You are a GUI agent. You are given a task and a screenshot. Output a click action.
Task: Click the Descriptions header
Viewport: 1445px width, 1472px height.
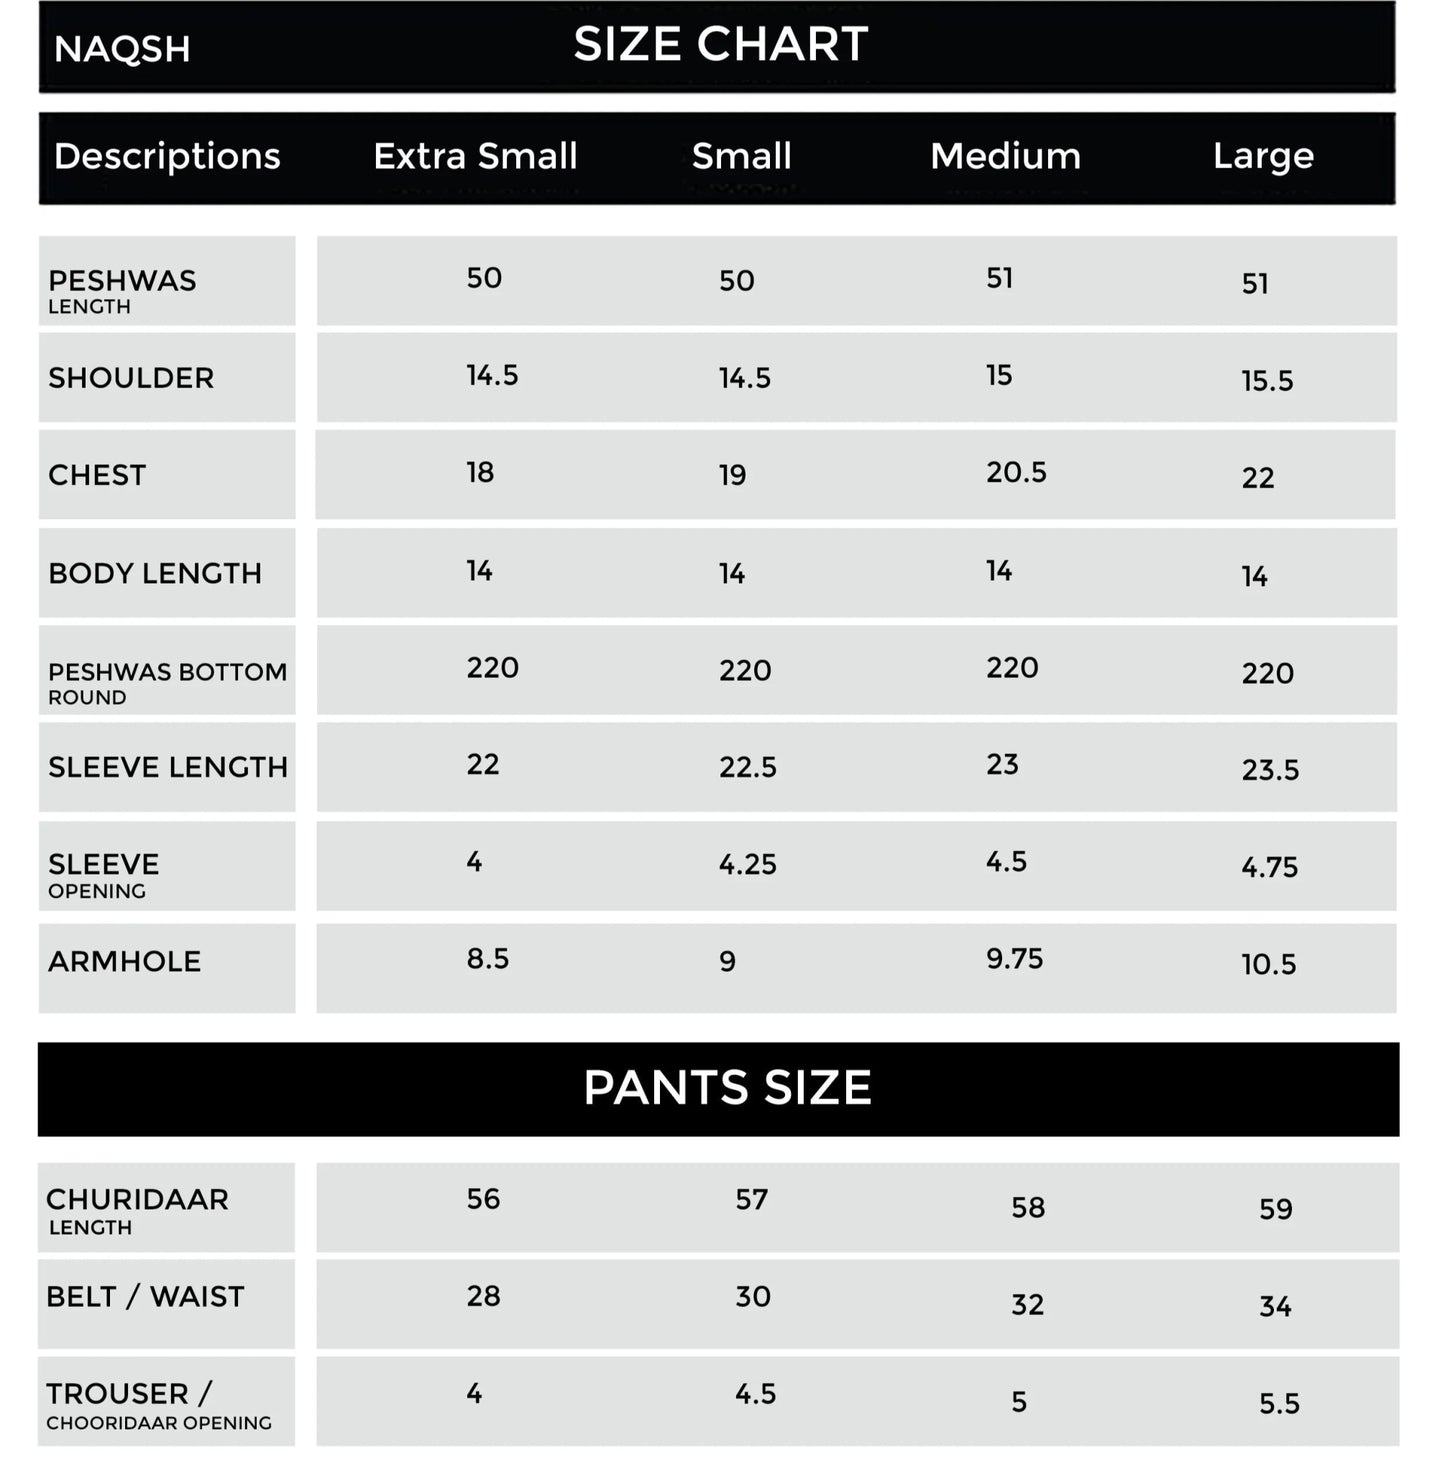[x=167, y=157]
